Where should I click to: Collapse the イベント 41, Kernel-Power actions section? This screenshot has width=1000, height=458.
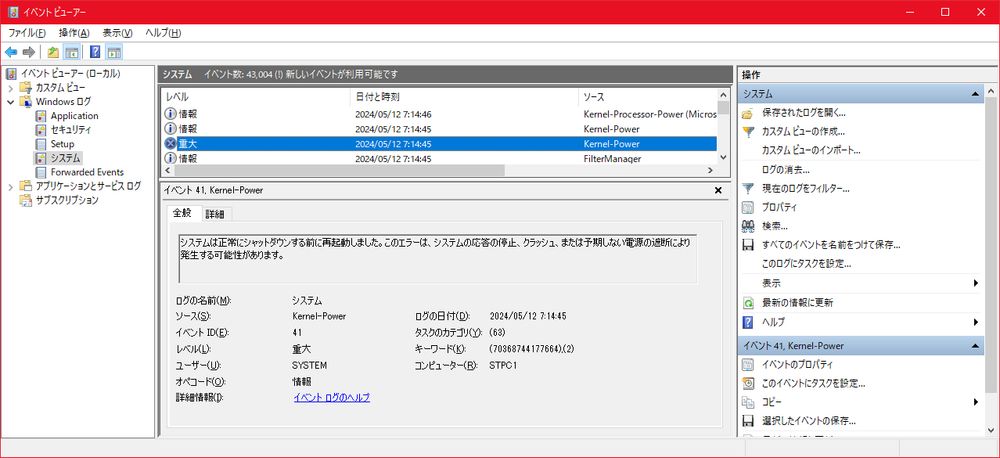pyautogui.click(x=975, y=346)
